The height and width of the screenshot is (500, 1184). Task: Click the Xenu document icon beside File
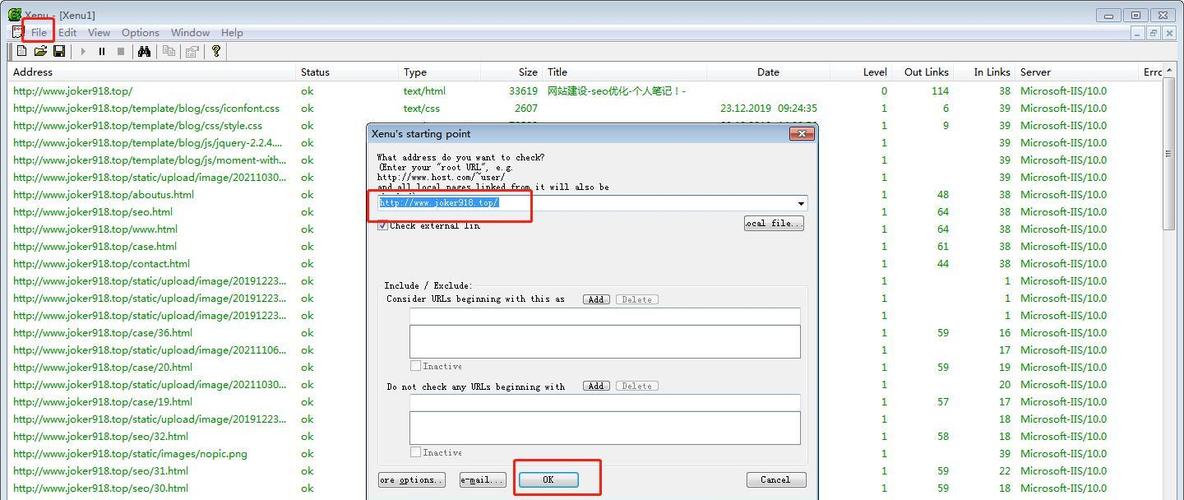17,32
